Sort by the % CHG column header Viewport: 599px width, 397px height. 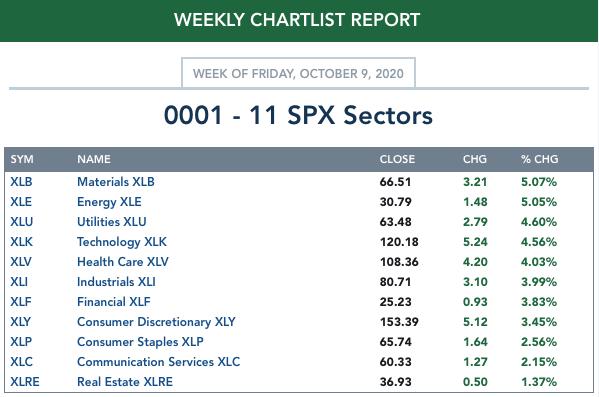[539, 159]
